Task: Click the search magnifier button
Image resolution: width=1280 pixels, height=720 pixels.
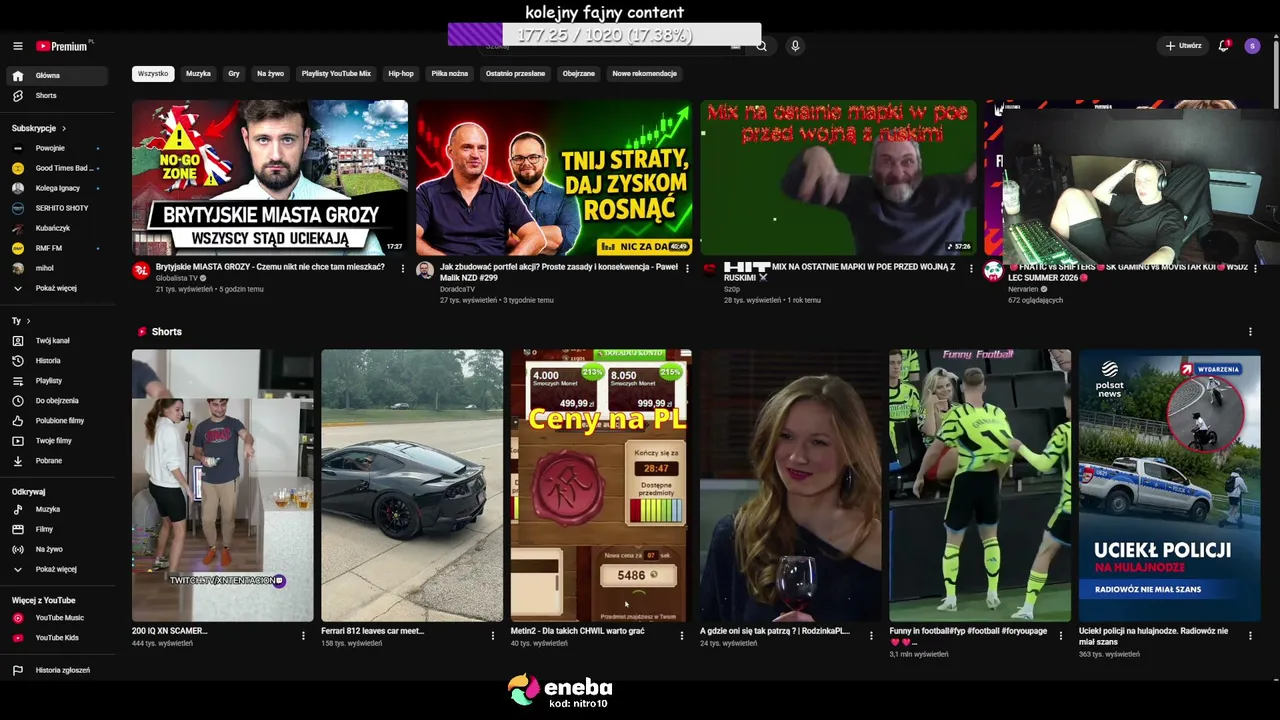Action: click(761, 46)
